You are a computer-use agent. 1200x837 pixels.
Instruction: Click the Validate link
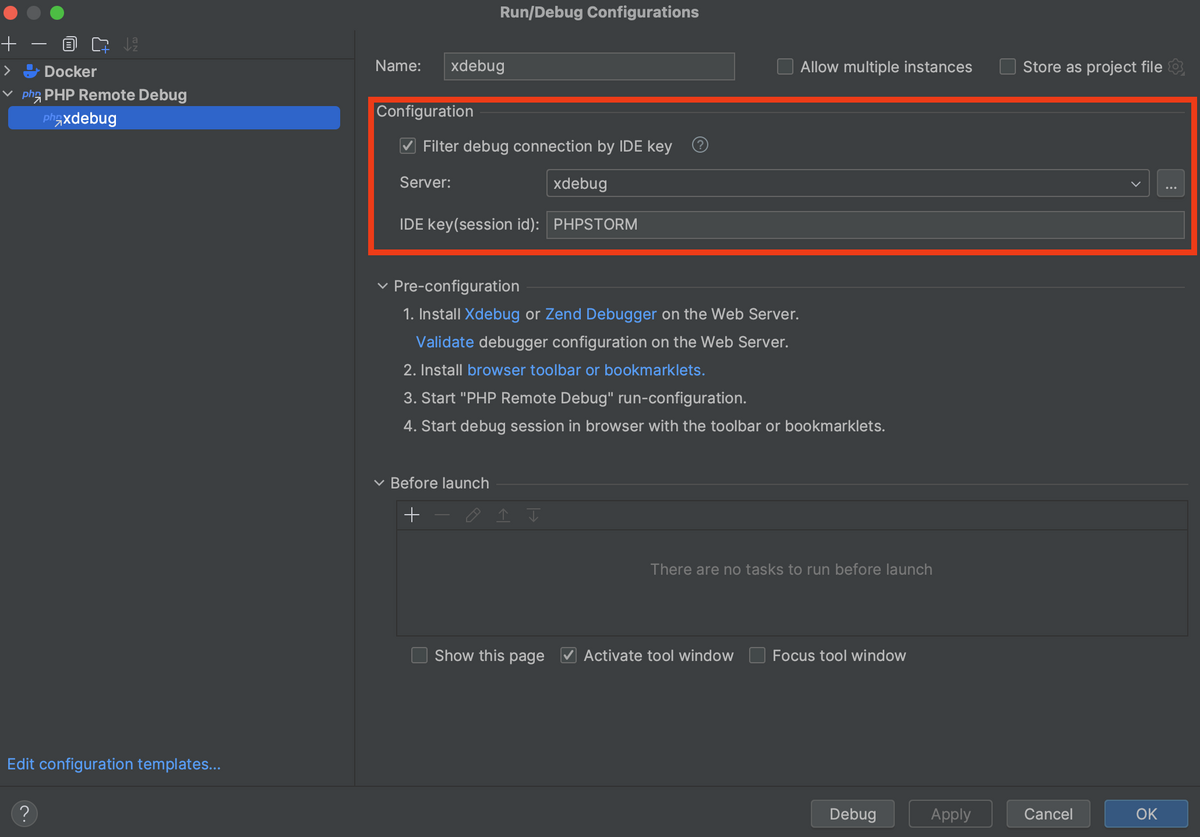[445, 342]
